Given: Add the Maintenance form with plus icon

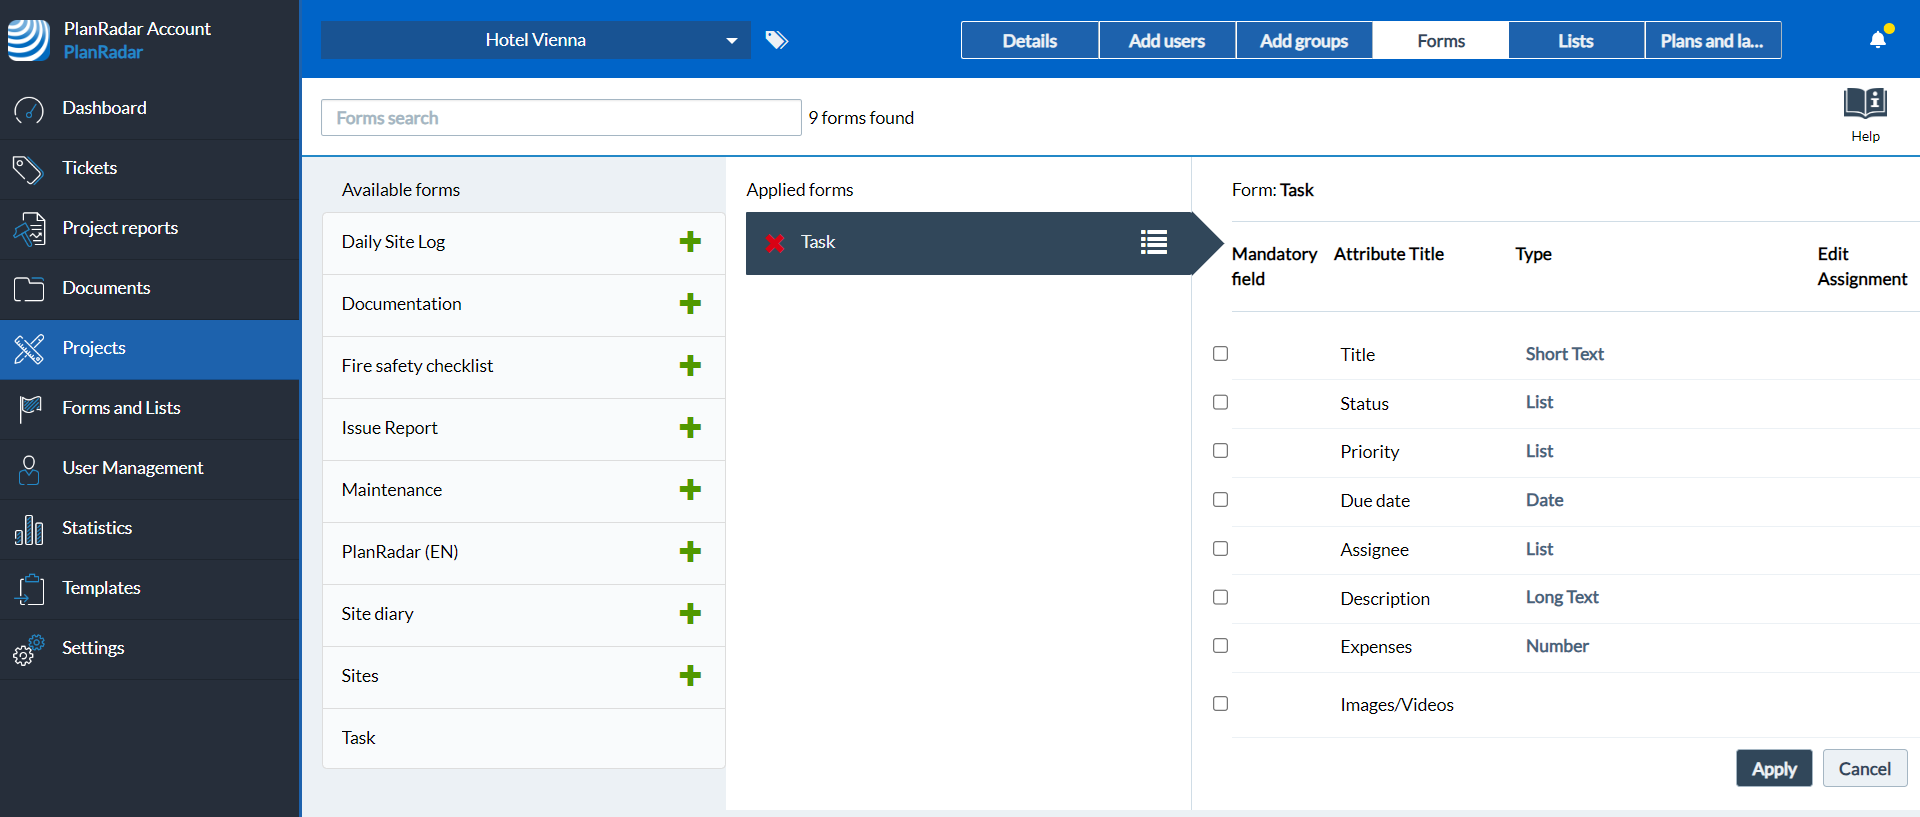Looking at the screenshot, I should (690, 490).
